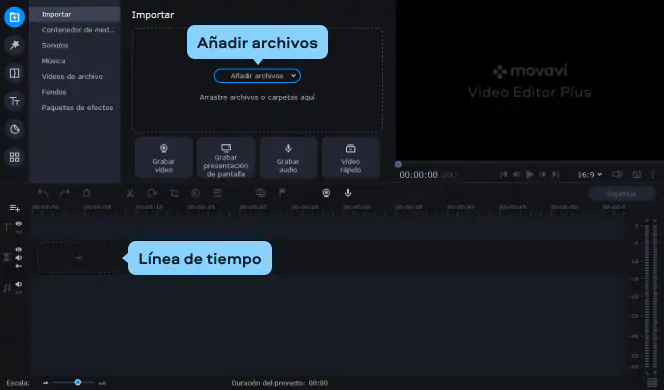
Task: Open the Transitions tab in left sidebar
Action: pyautogui.click(x=14, y=73)
